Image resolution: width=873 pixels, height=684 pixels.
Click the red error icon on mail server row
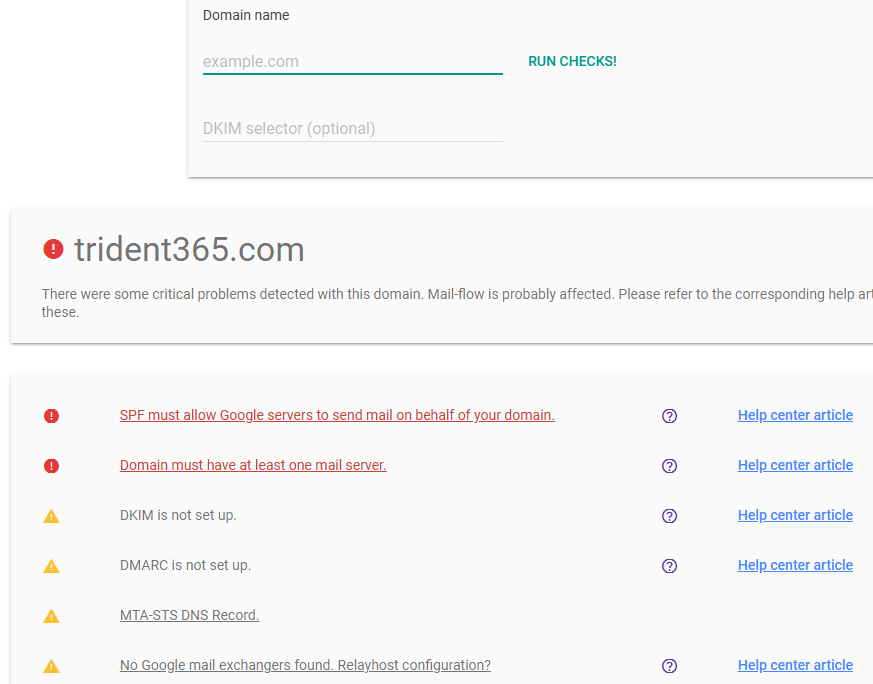point(52,465)
